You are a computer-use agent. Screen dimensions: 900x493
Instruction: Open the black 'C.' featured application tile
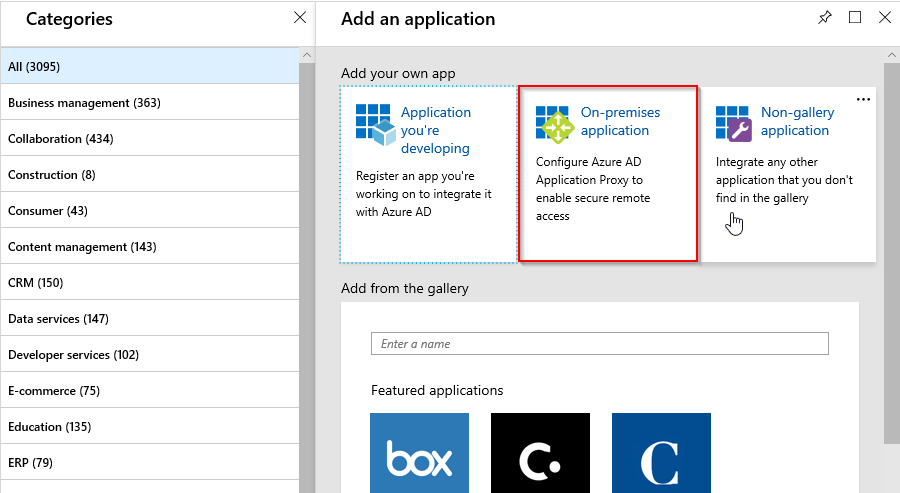[x=540, y=453]
